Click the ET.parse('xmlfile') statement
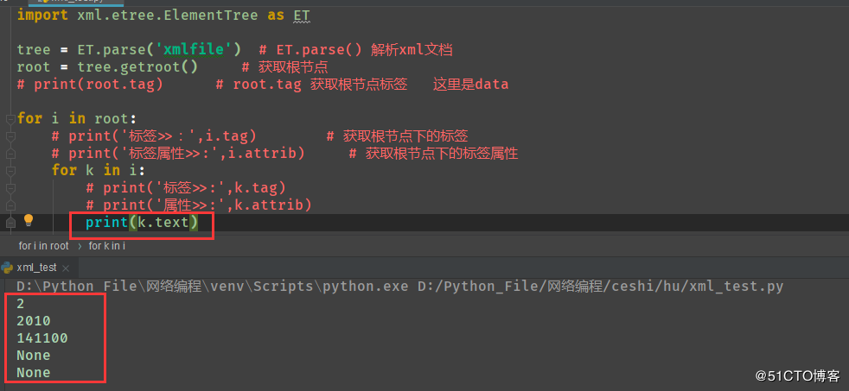This screenshot has height=391, width=849. [x=129, y=50]
